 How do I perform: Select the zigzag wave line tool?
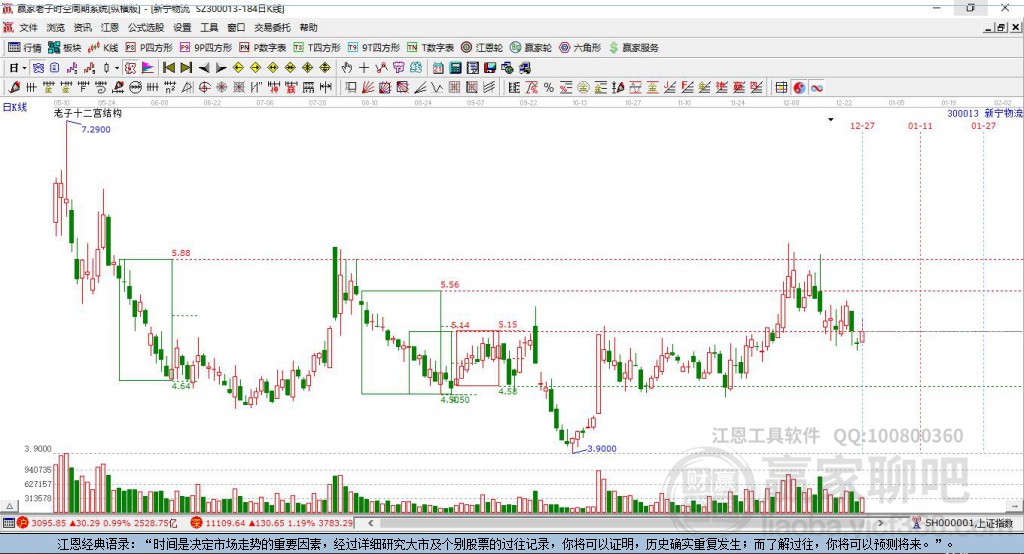437,88
